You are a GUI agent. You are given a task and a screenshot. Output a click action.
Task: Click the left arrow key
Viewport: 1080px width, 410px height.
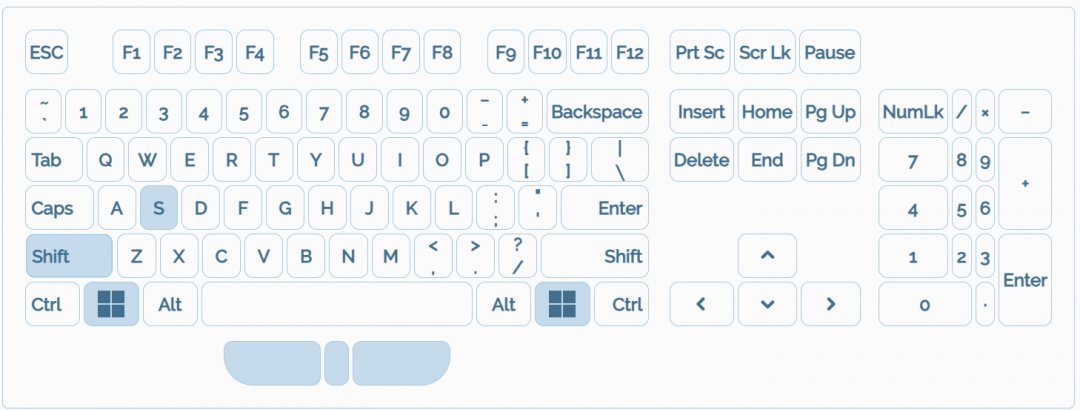[x=700, y=304]
